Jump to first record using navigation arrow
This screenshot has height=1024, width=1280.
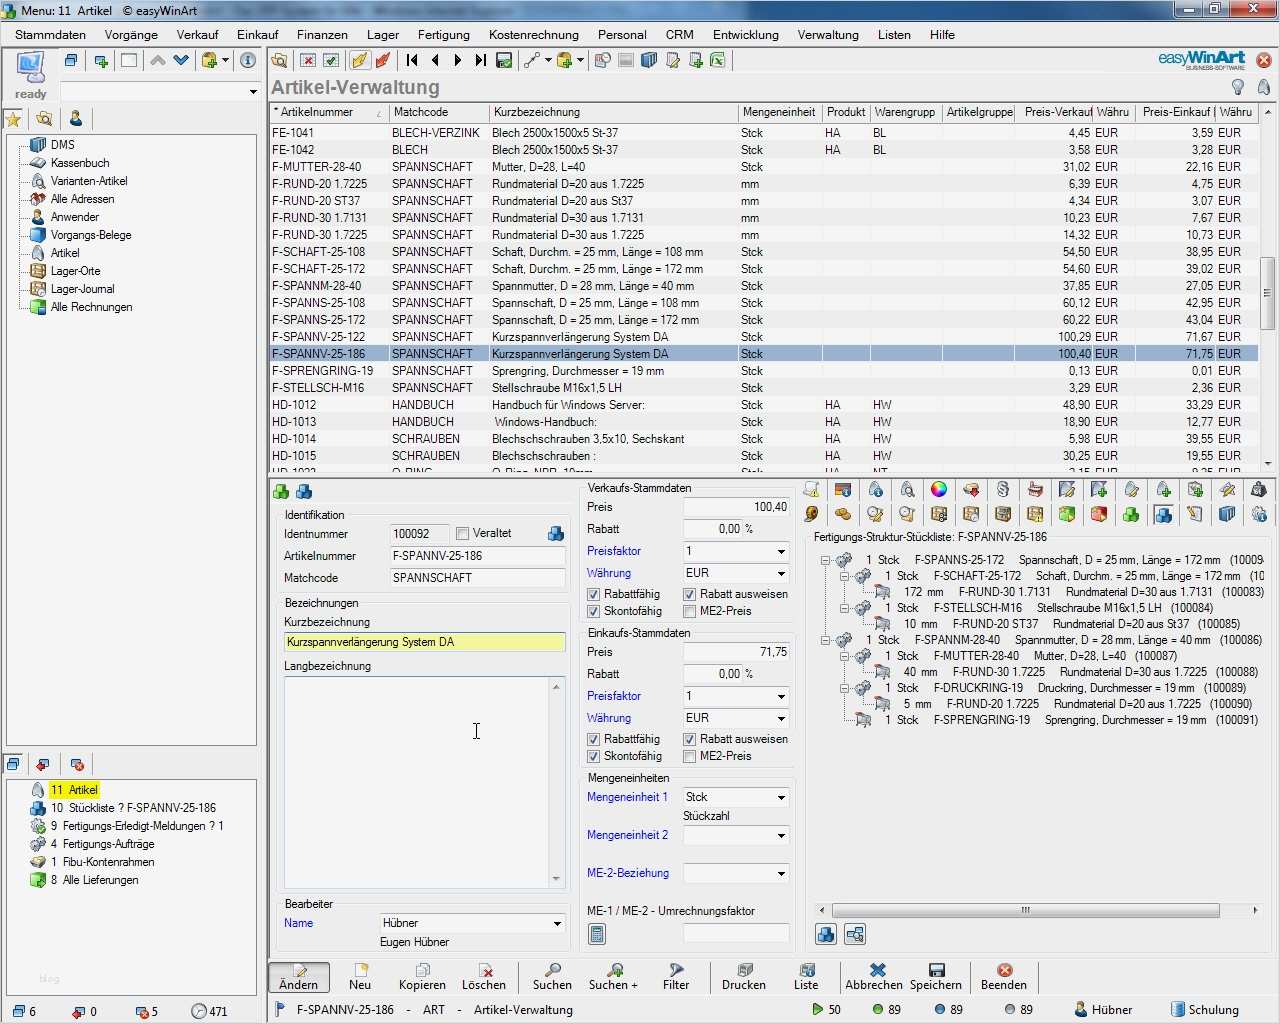coord(412,60)
